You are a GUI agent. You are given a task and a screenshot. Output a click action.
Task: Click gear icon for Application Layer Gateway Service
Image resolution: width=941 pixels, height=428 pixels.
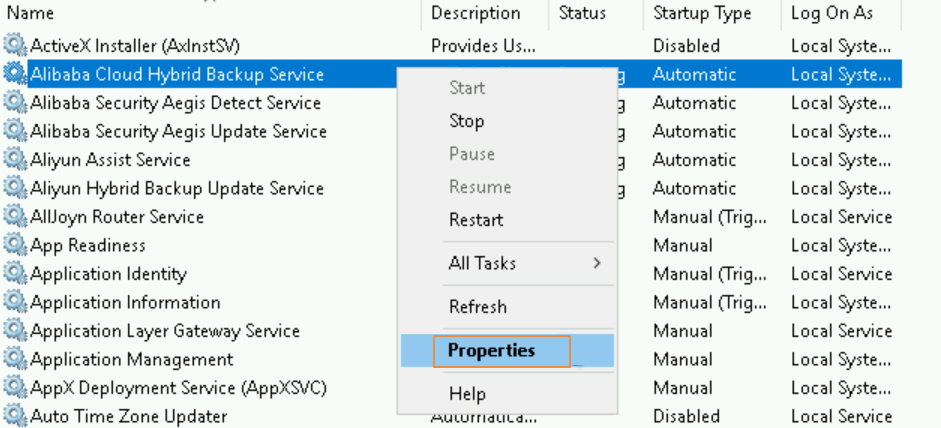pyautogui.click(x=14, y=331)
